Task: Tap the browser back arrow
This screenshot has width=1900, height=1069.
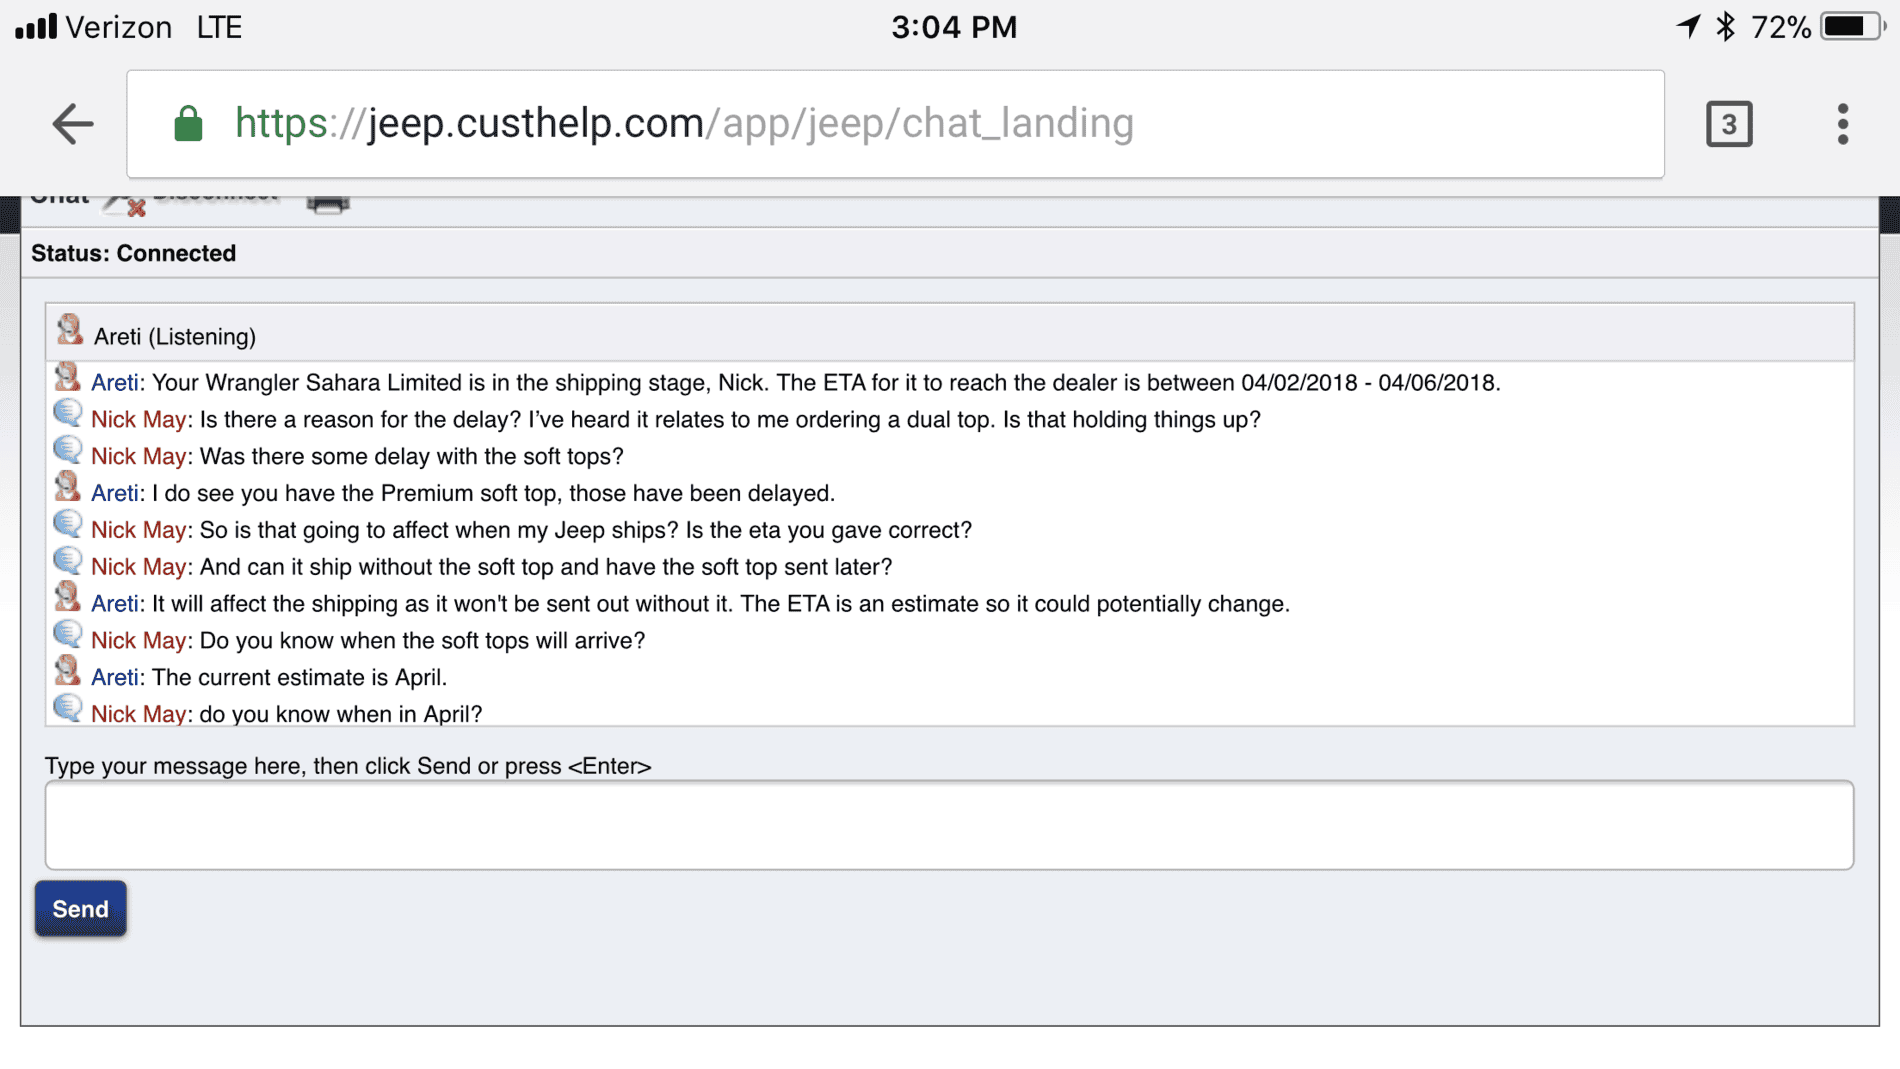Action: pyautogui.click(x=73, y=124)
